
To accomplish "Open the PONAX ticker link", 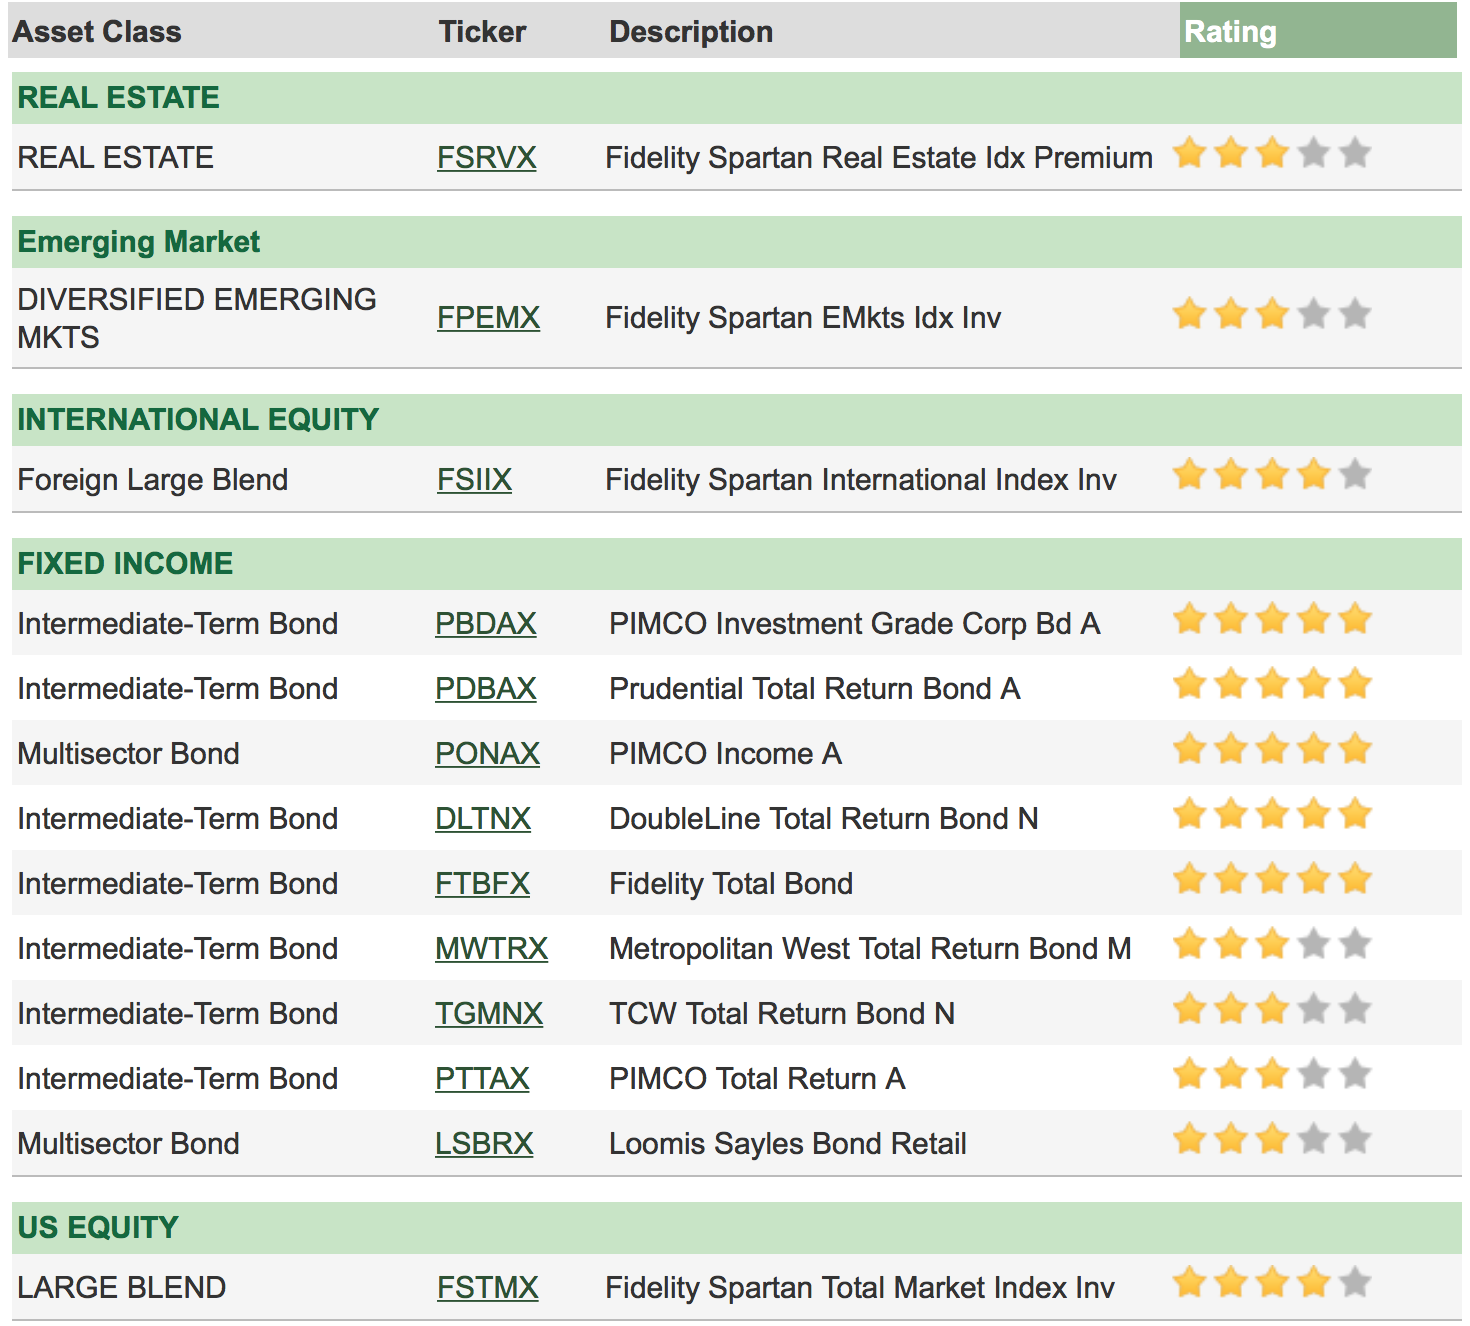I will coord(487,754).
